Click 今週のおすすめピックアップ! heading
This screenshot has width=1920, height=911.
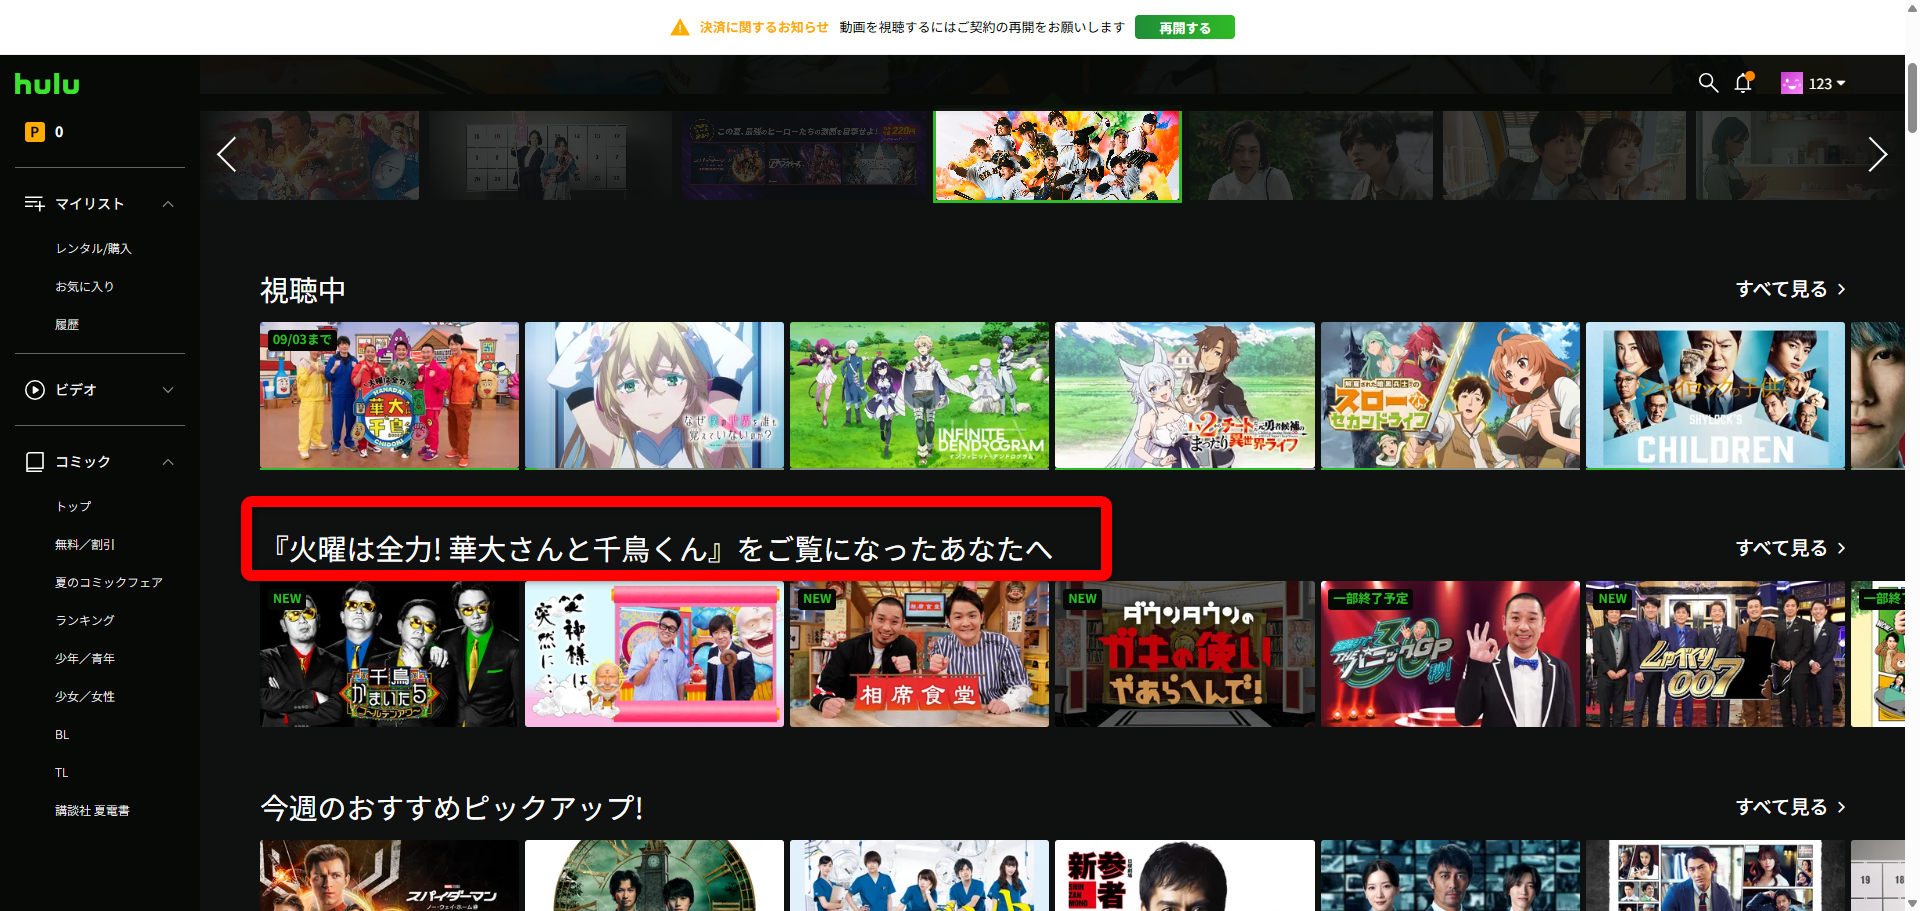tap(452, 807)
